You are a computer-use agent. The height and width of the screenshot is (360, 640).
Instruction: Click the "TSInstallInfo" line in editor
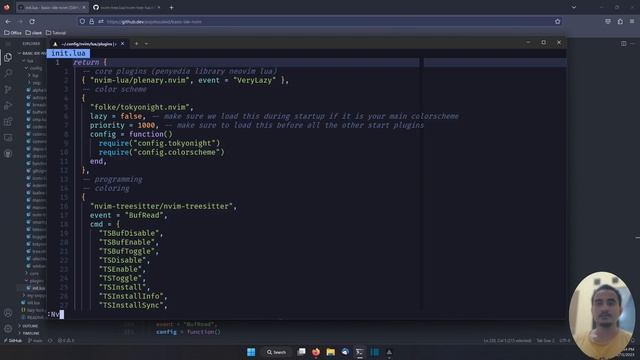(133, 296)
